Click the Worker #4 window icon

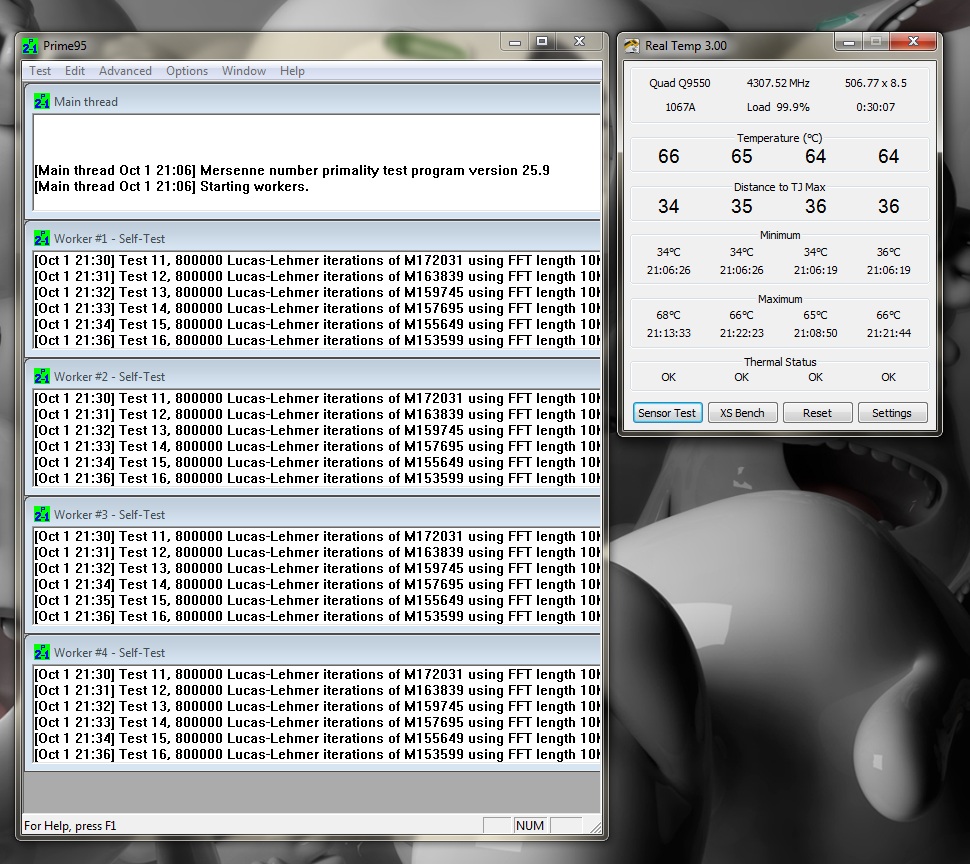coord(41,652)
